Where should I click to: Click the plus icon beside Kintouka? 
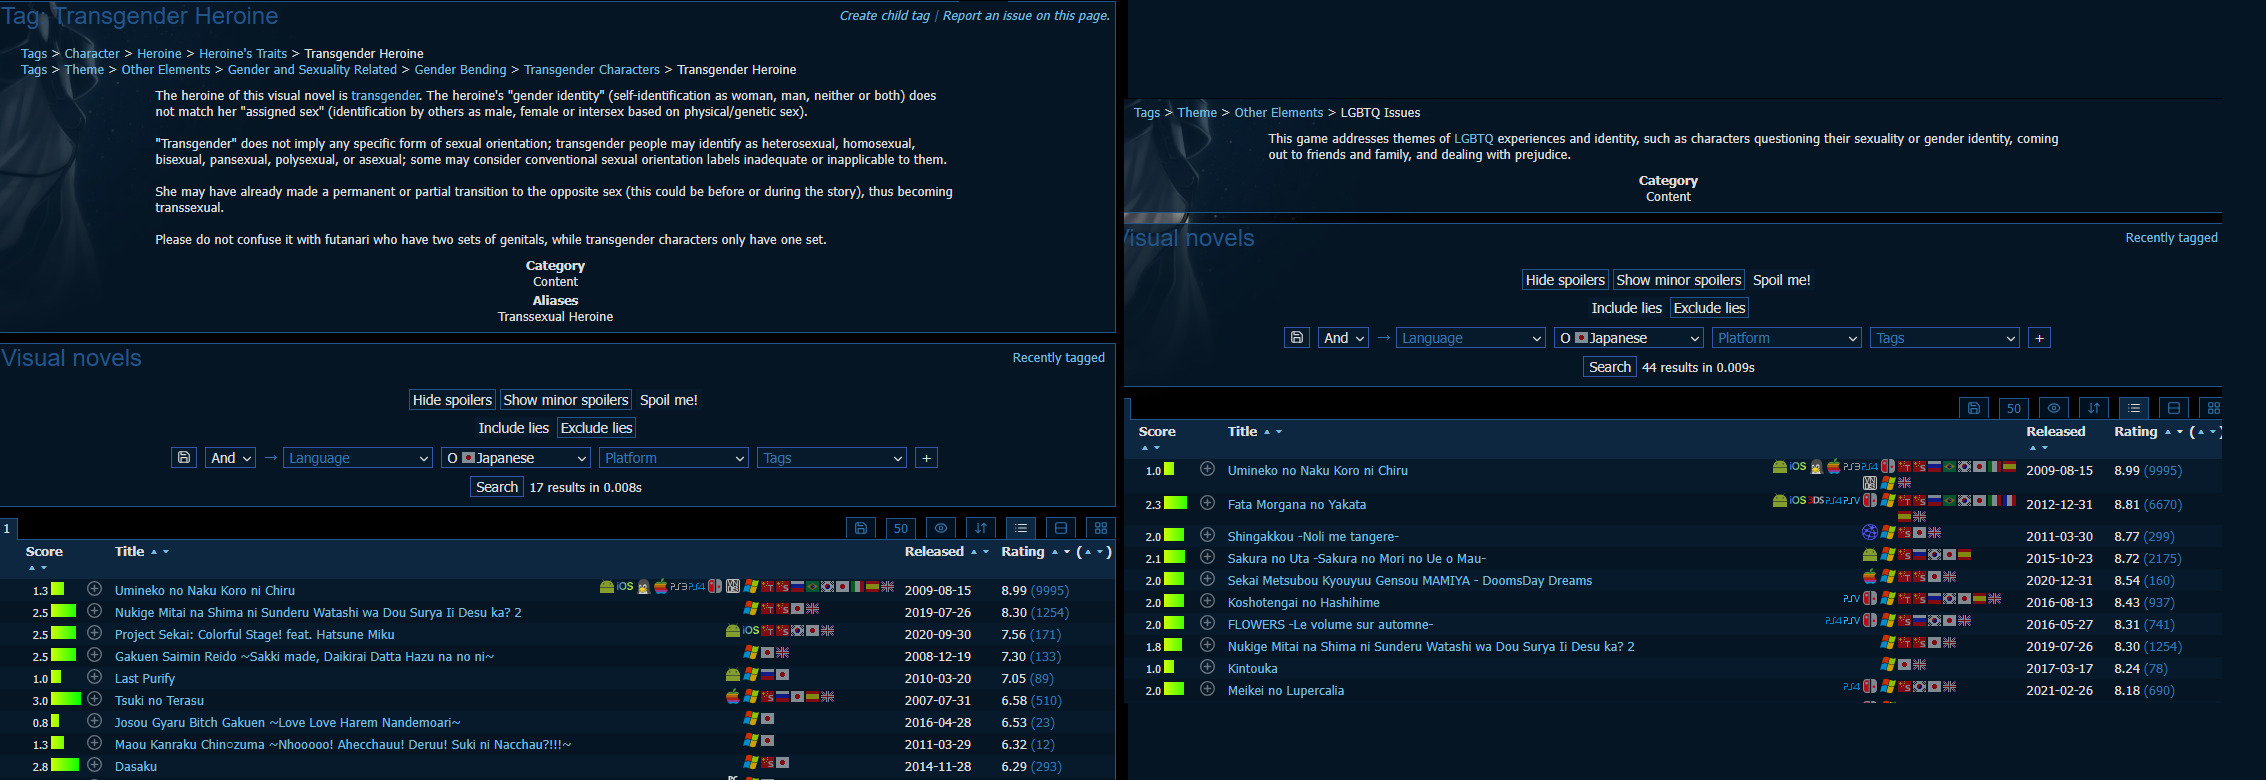pos(1208,667)
